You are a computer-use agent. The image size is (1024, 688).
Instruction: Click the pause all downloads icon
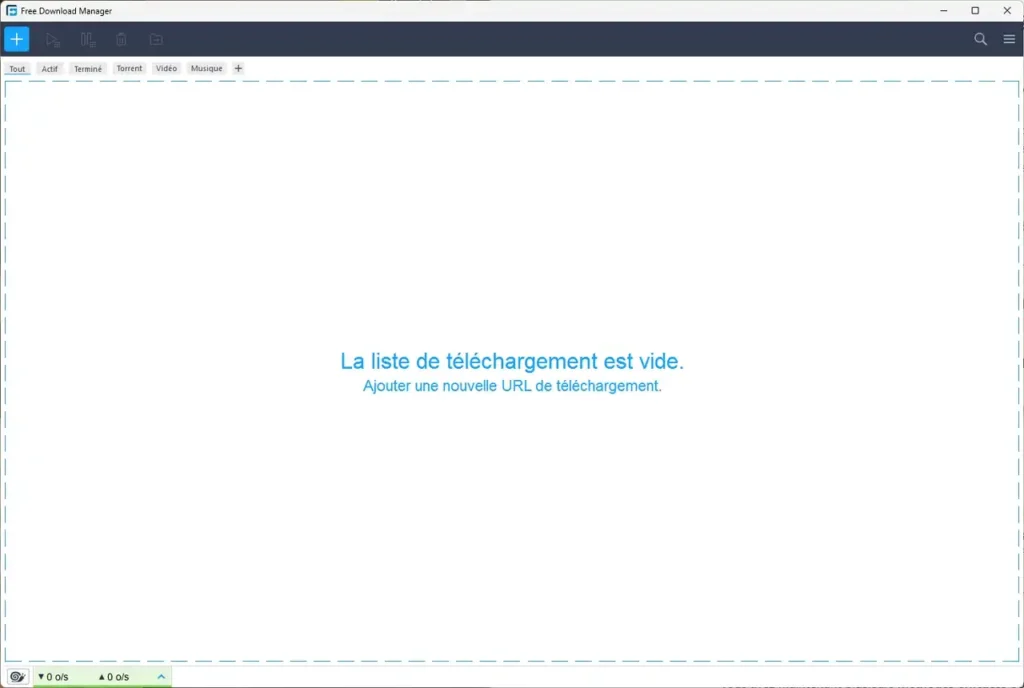point(88,40)
